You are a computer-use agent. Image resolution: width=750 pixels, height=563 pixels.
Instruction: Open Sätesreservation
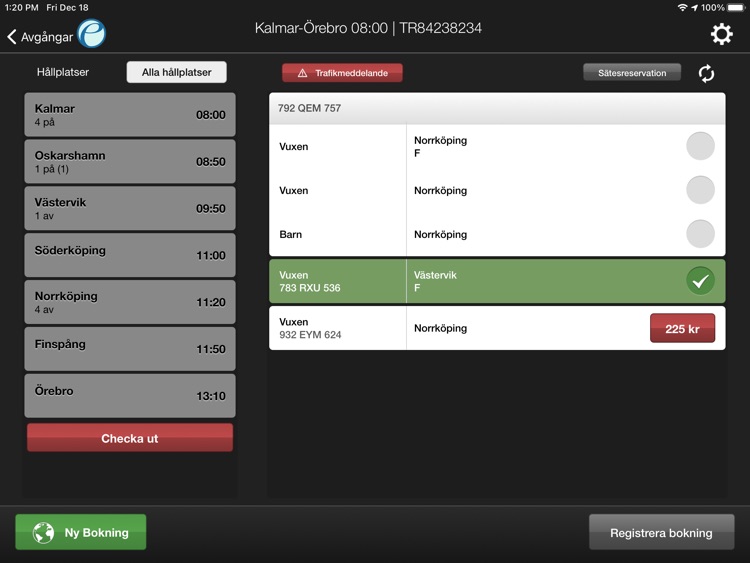pyautogui.click(x=632, y=73)
